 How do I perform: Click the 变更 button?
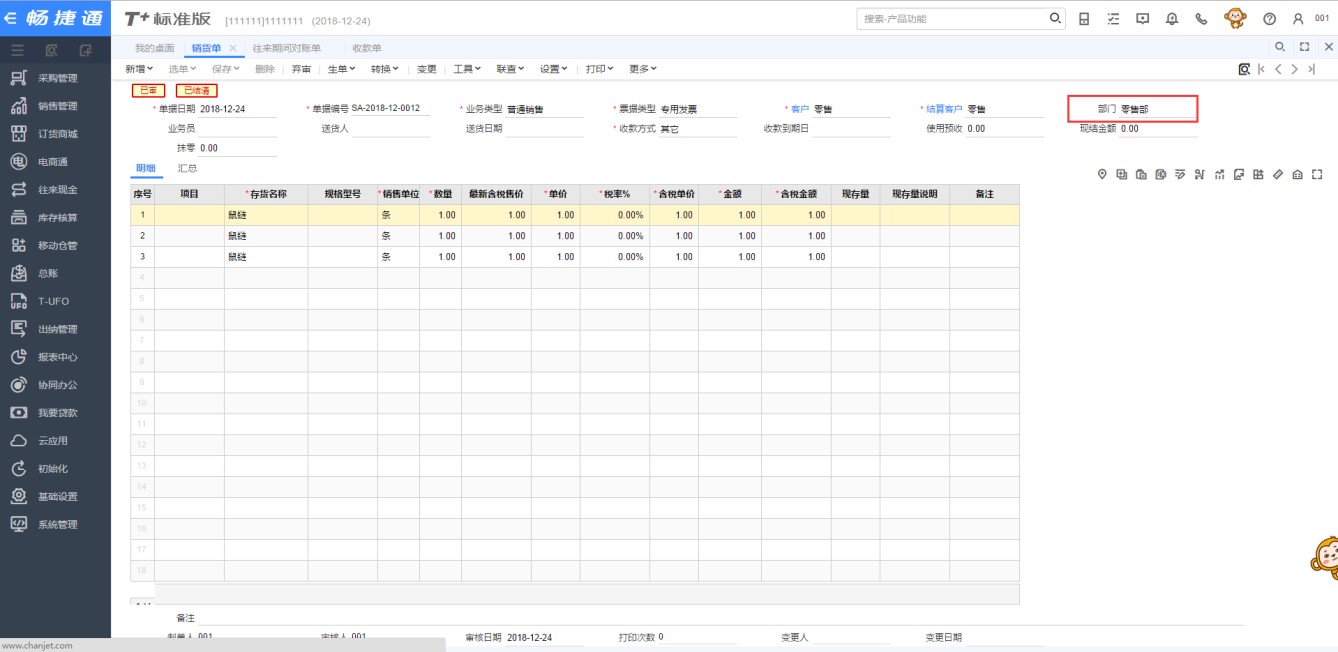(427, 69)
